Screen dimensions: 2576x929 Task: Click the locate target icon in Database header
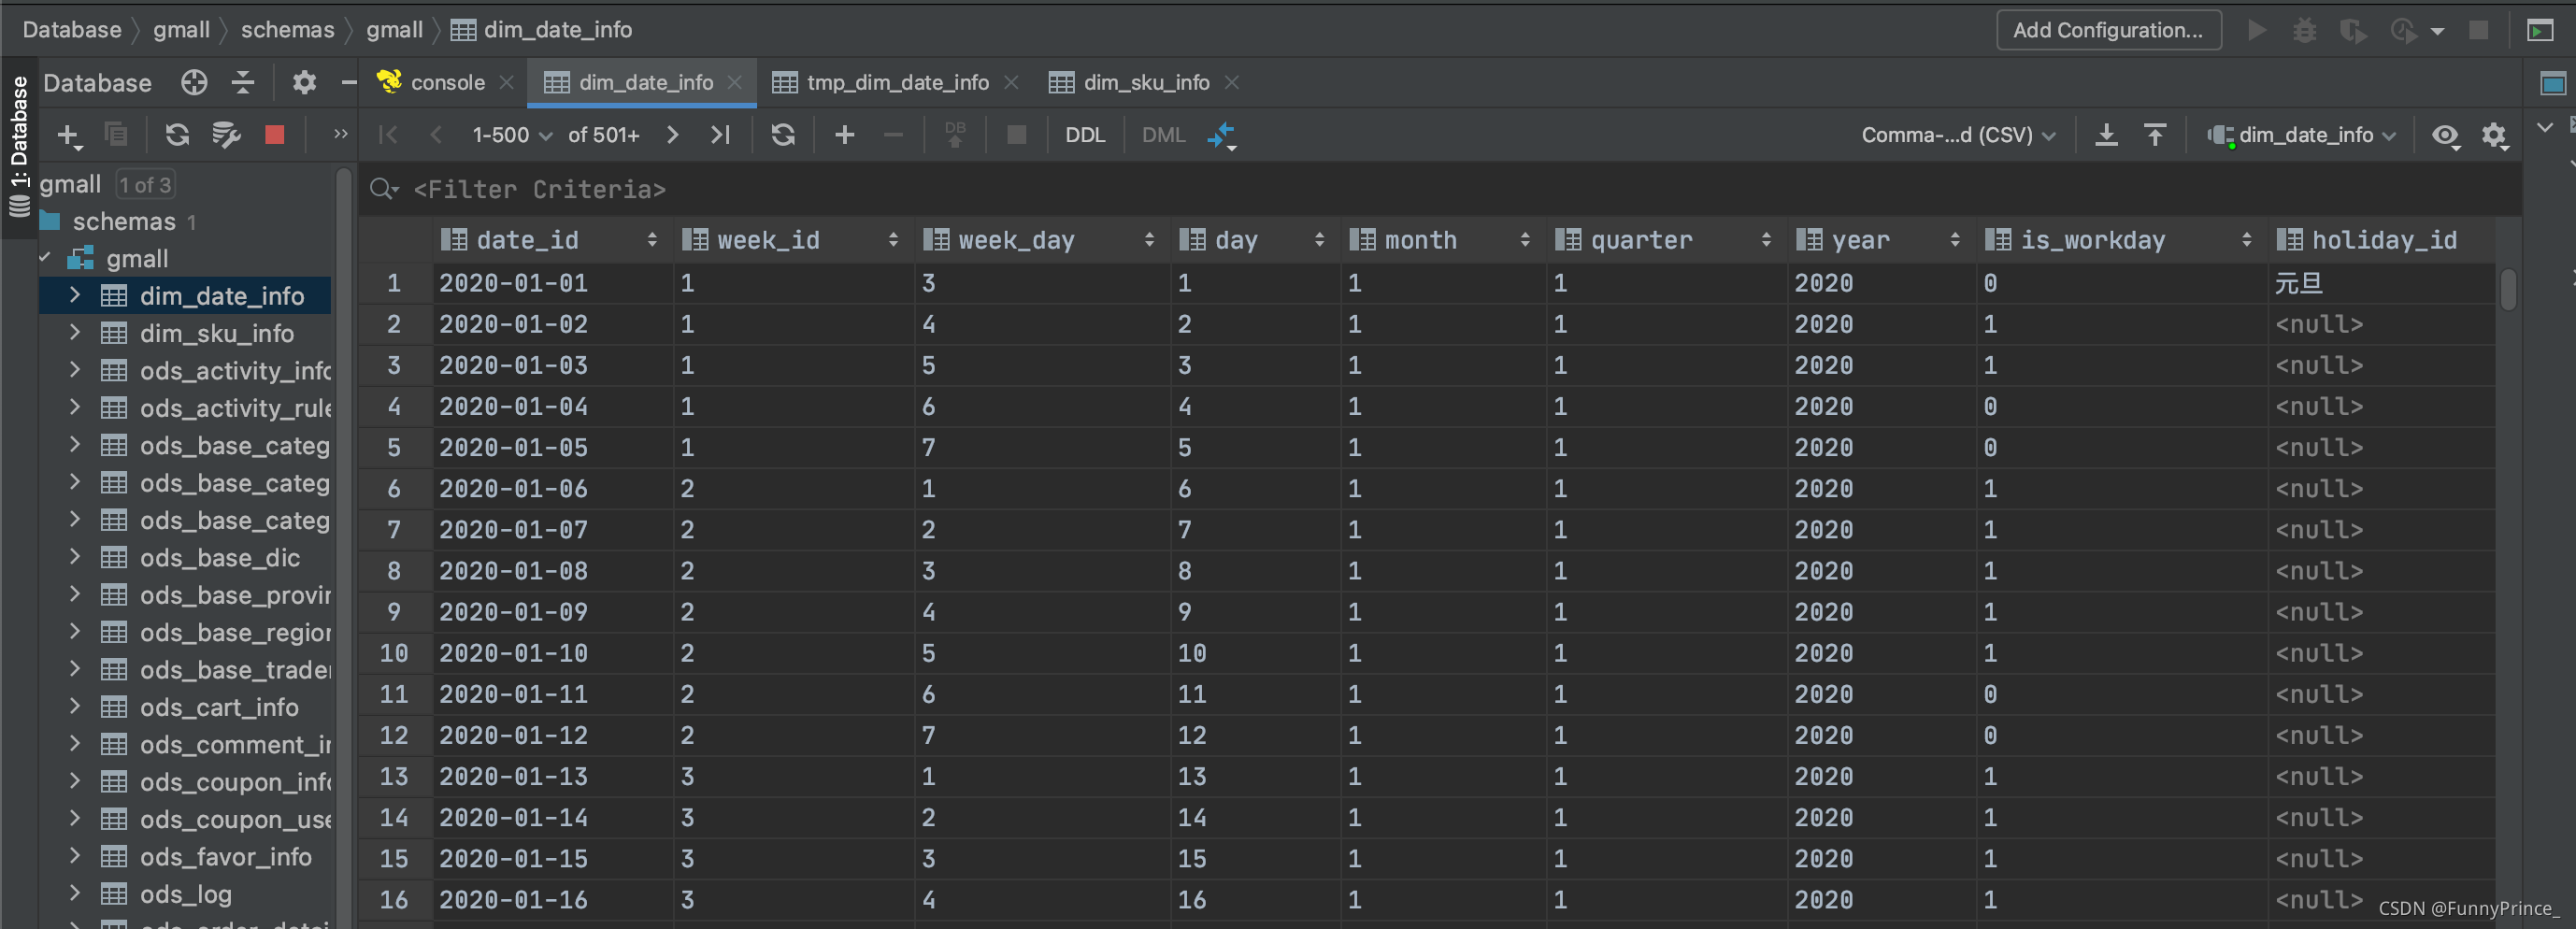pyautogui.click(x=194, y=82)
